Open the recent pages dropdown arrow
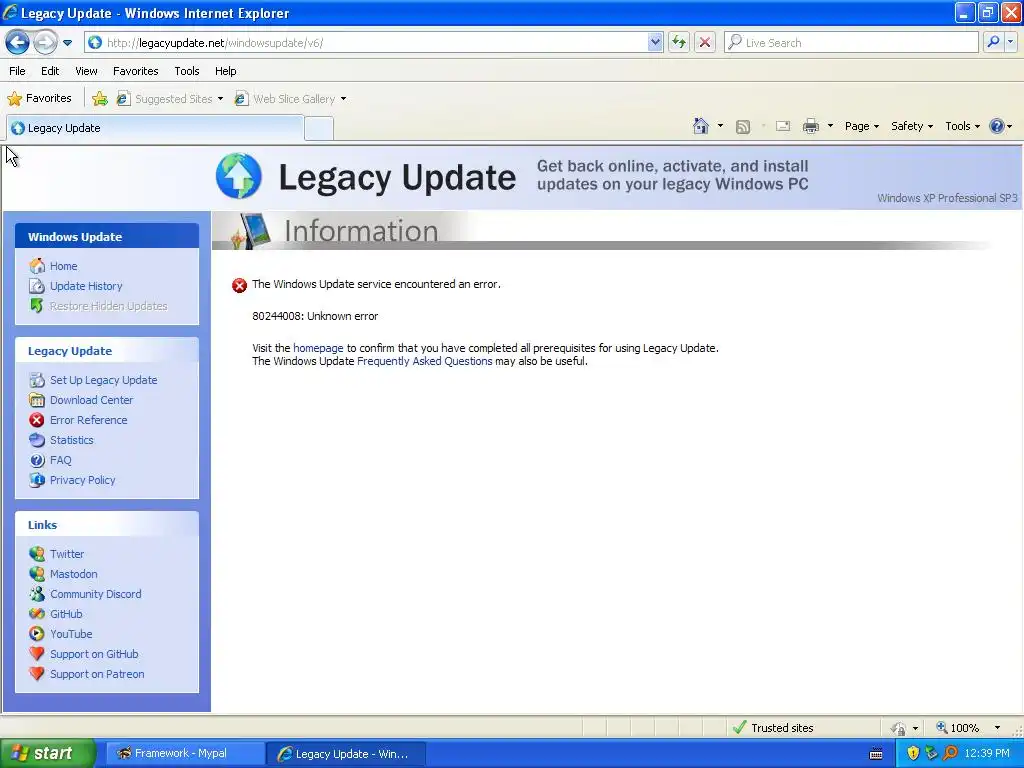The image size is (1024, 768). pyautogui.click(x=67, y=43)
